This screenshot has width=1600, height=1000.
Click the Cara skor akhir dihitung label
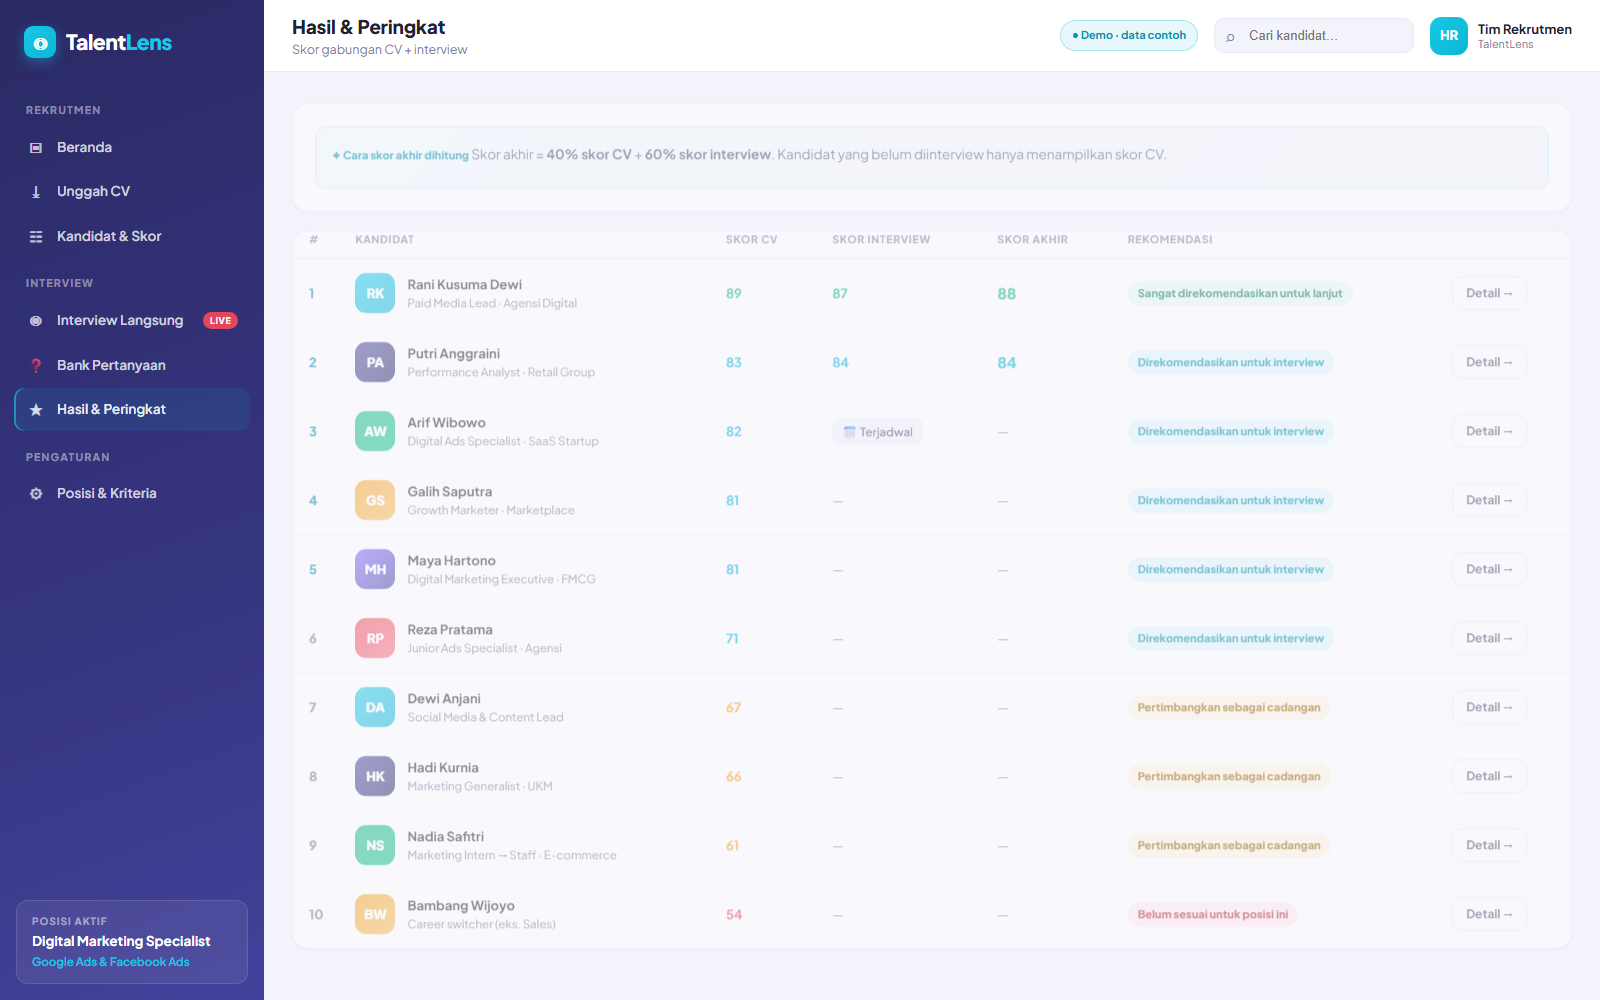point(401,155)
